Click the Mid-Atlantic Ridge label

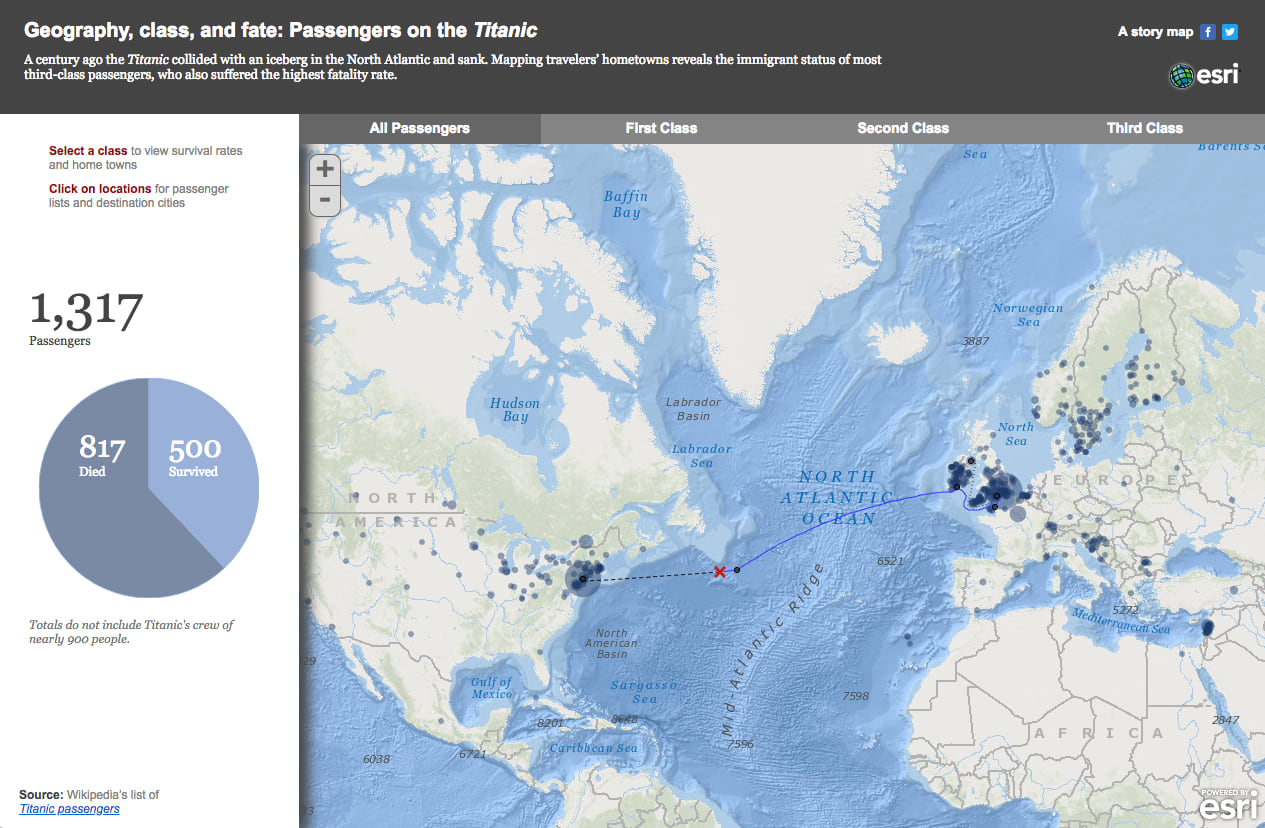[772, 652]
